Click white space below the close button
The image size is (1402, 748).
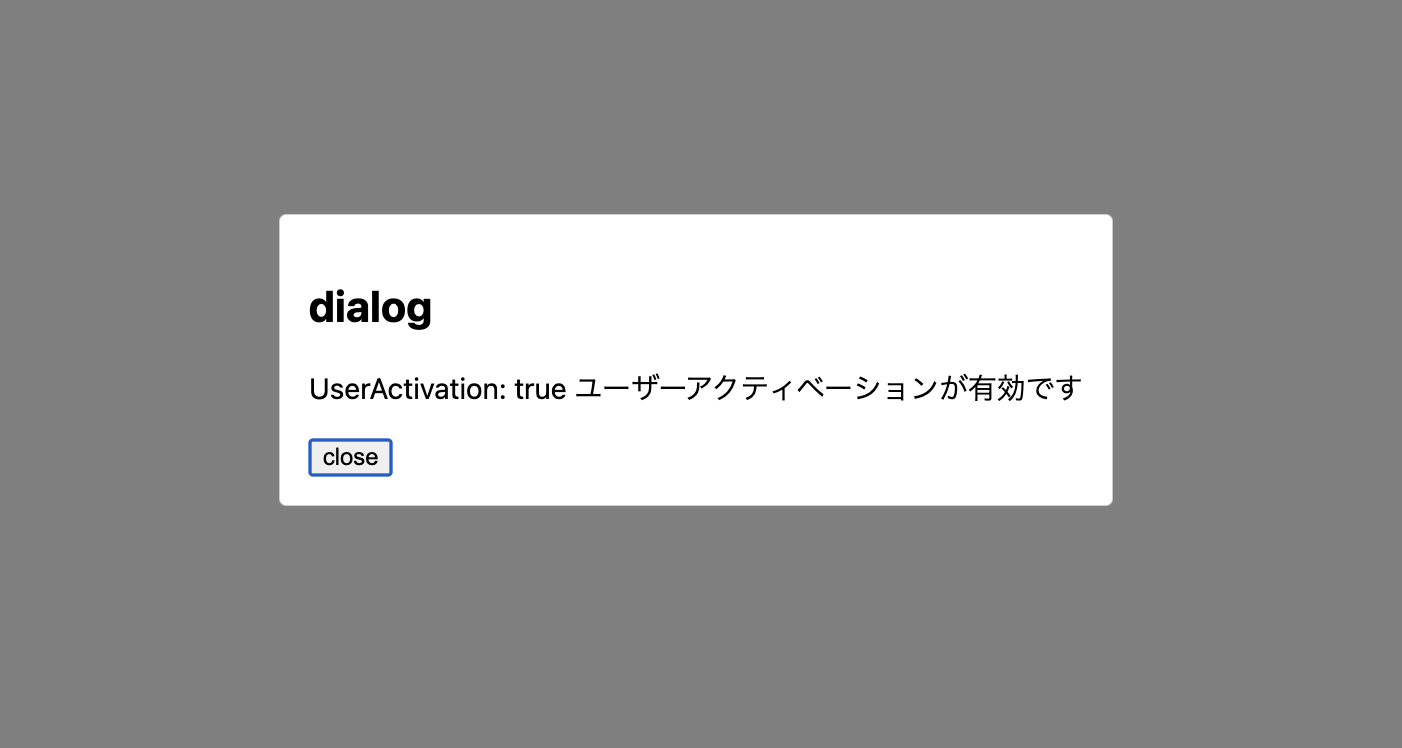pyautogui.click(x=696, y=490)
